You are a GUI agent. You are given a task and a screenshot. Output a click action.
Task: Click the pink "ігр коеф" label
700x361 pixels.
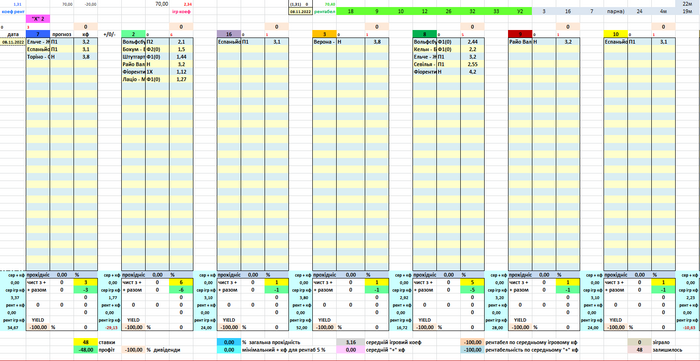click(181, 11)
